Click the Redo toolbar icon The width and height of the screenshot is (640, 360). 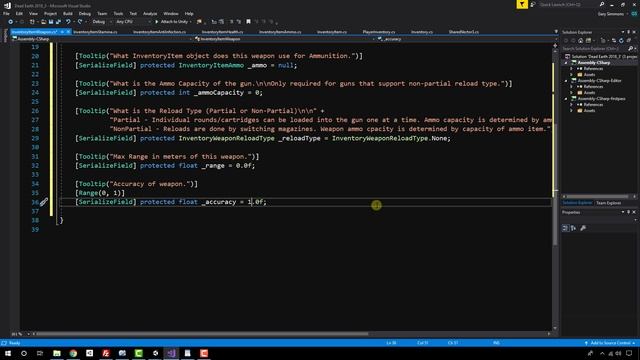click(x=80, y=22)
